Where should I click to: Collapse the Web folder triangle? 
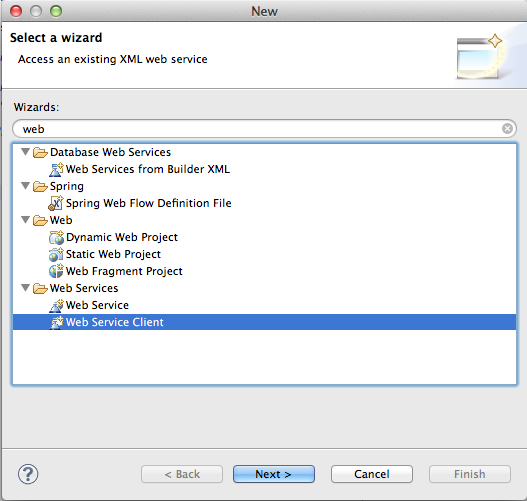(x=26, y=220)
